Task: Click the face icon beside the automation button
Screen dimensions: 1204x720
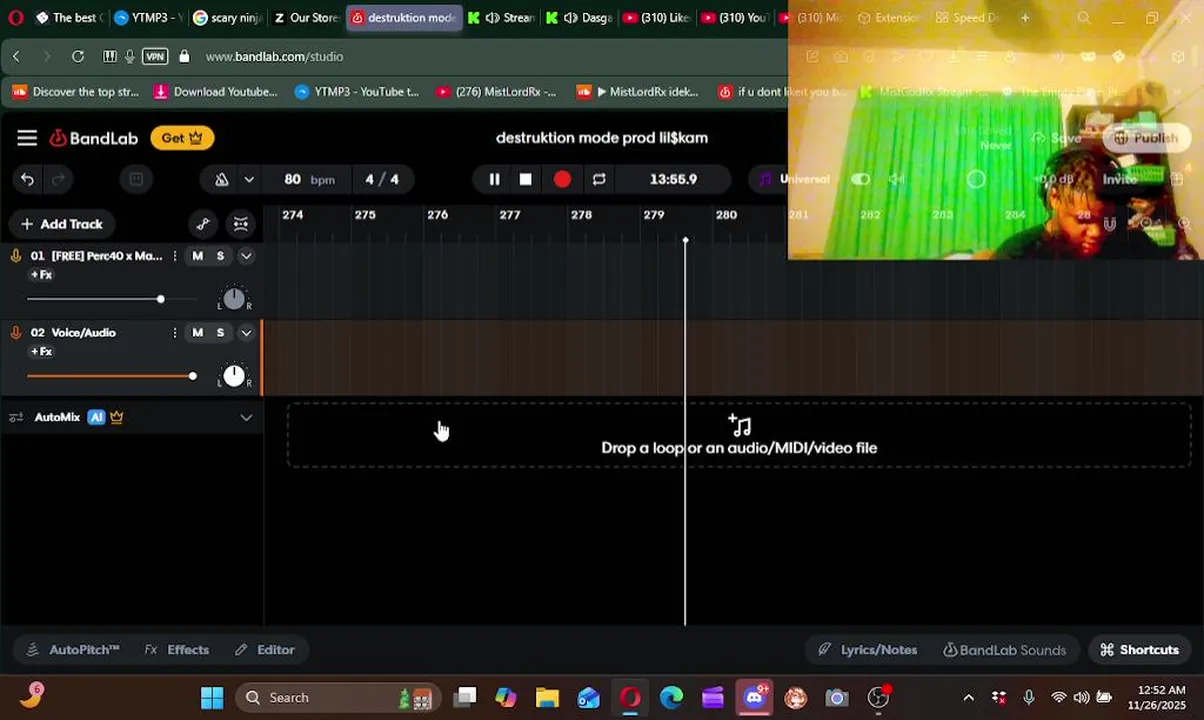Action: pyautogui.click(x=241, y=224)
